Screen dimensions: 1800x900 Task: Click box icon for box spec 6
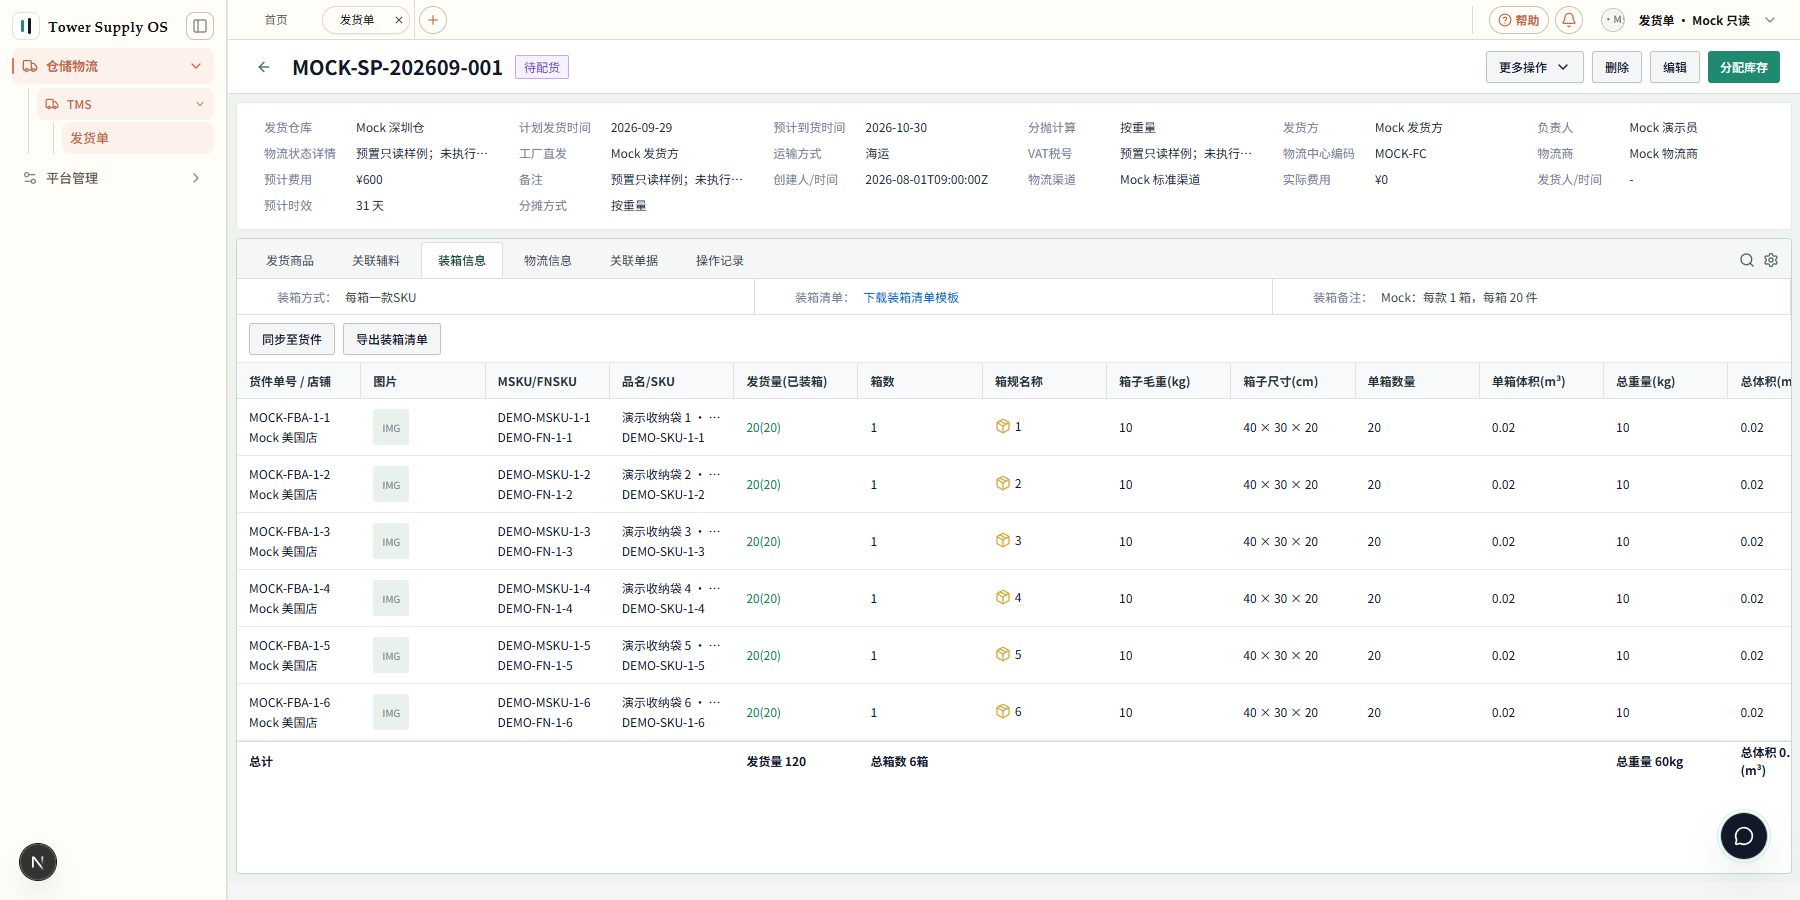coord(1002,711)
